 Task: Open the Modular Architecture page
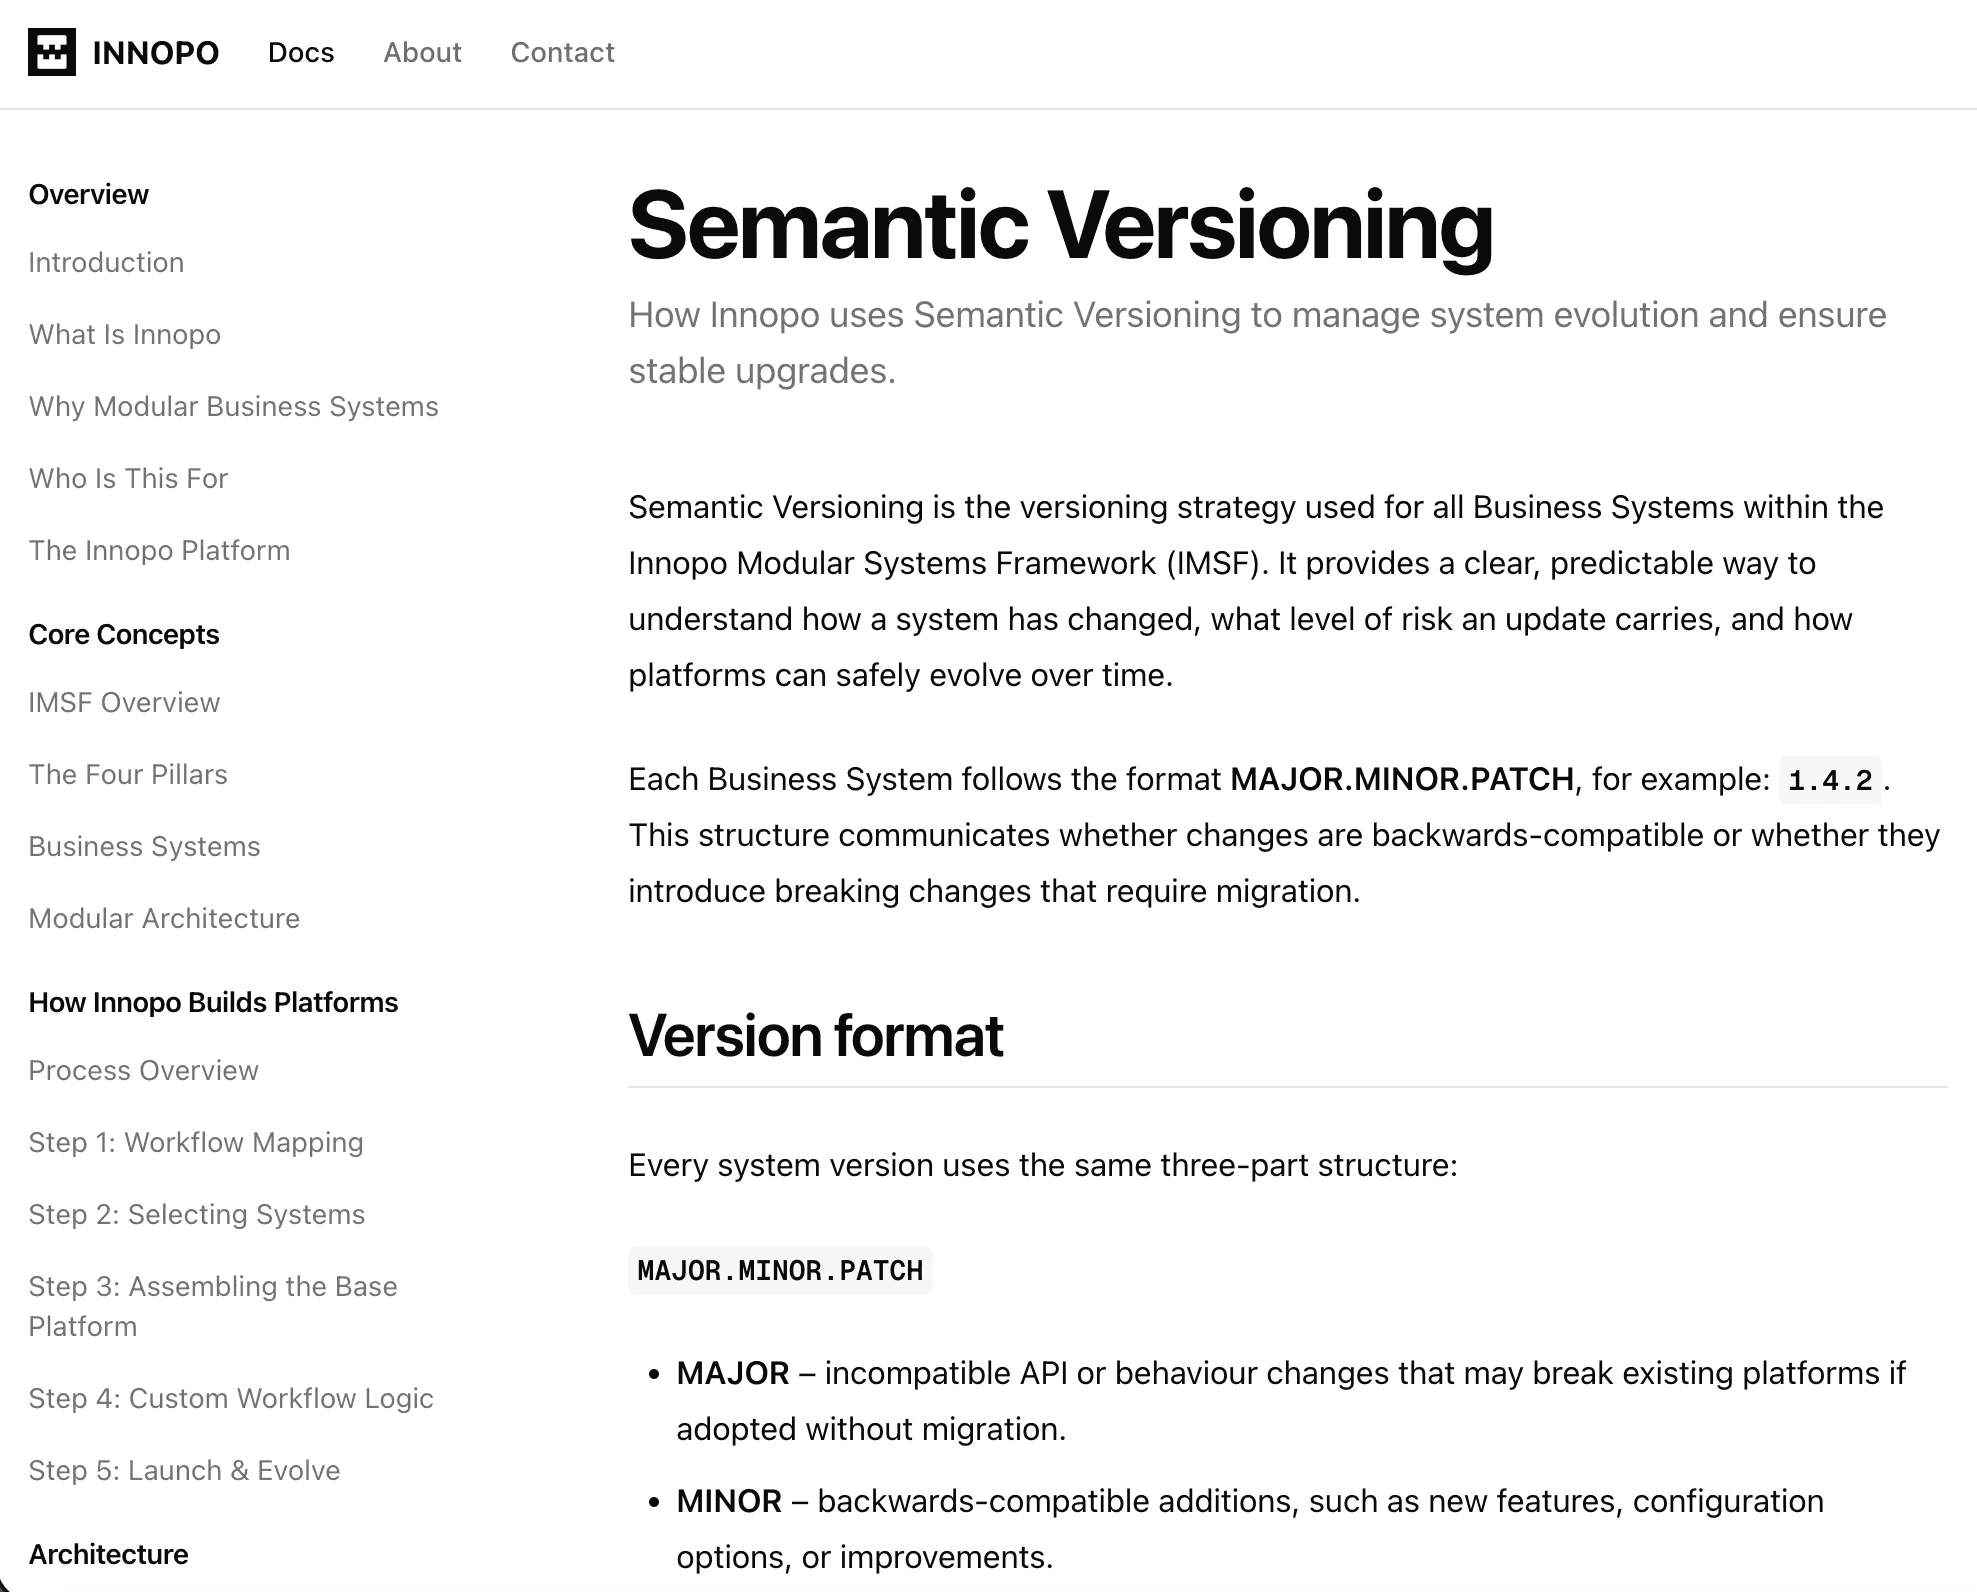point(164,918)
